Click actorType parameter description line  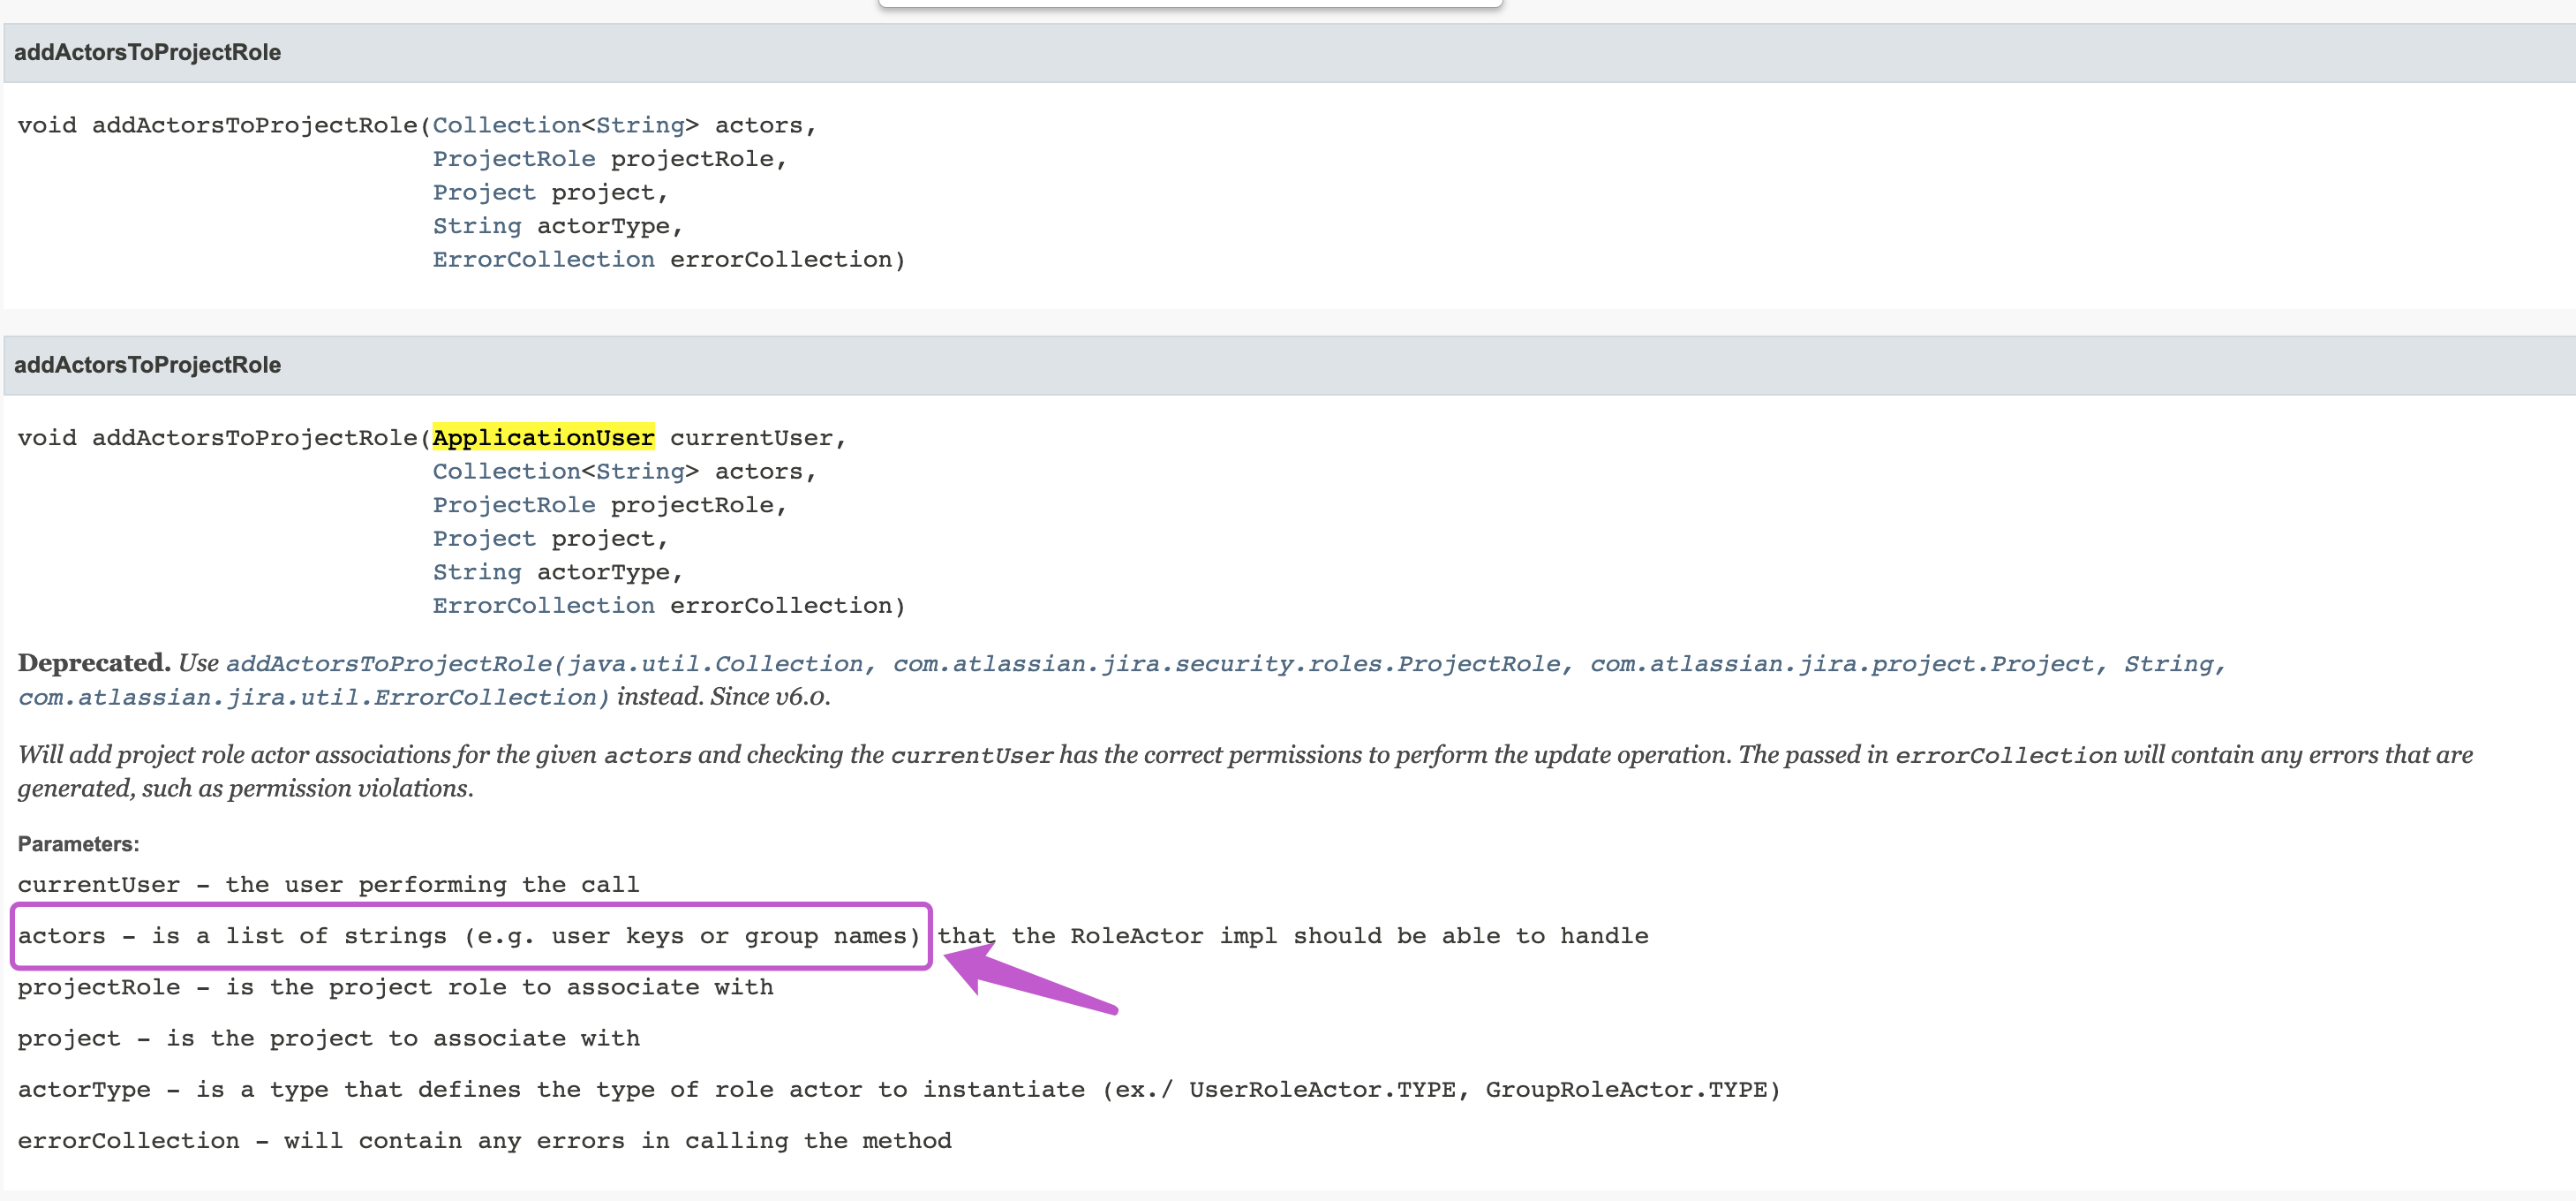pos(898,1090)
